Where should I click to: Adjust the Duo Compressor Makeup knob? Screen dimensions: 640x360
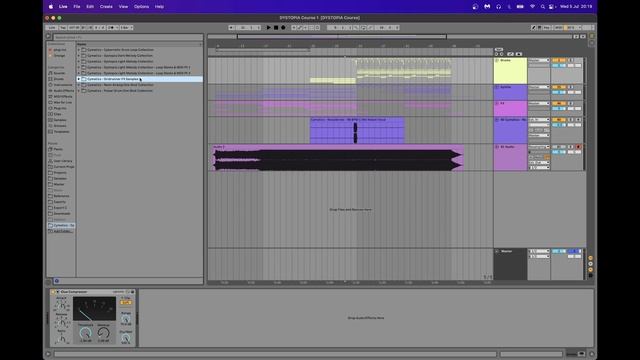104,333
